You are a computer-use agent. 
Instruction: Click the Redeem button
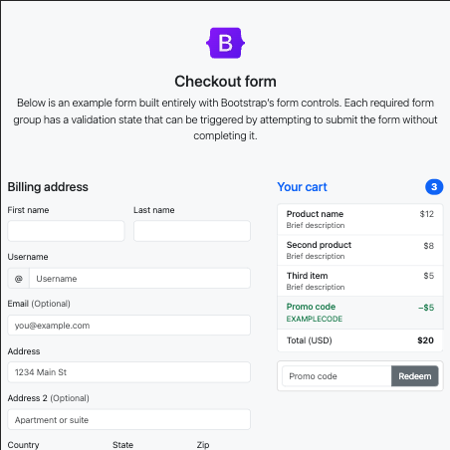point(415,376)
